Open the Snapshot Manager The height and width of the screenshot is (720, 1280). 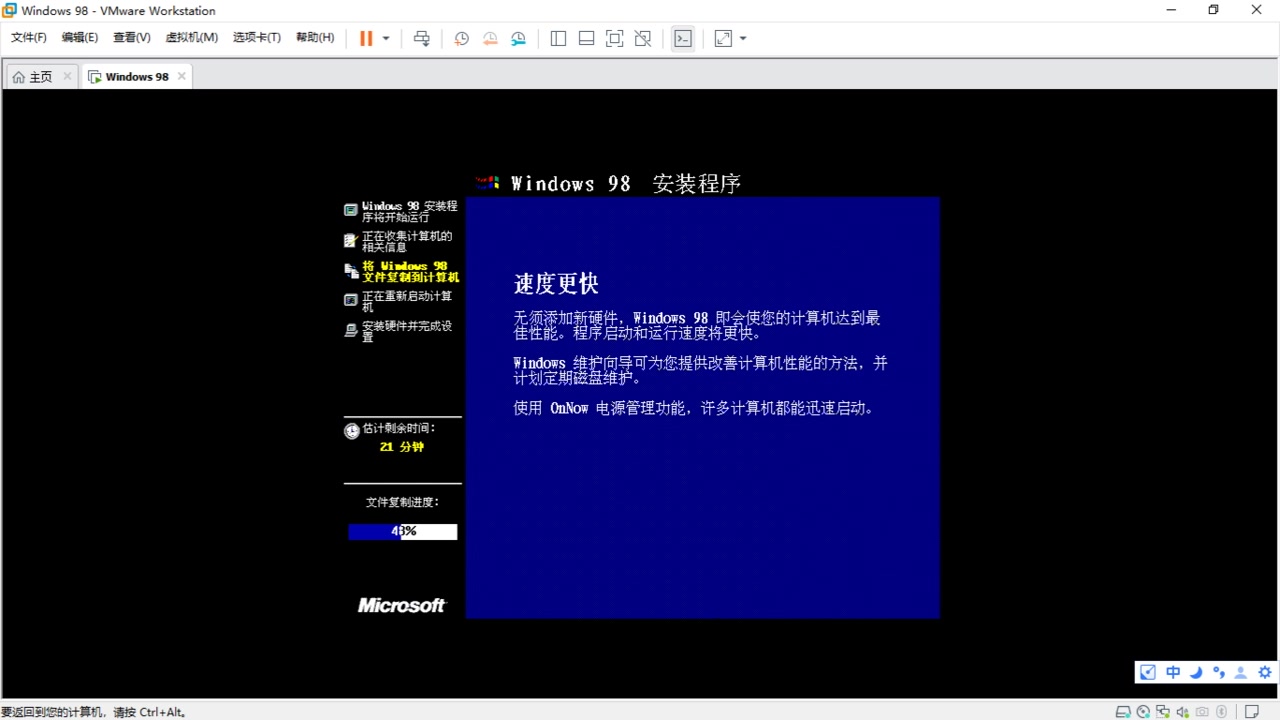coord(519,38)
